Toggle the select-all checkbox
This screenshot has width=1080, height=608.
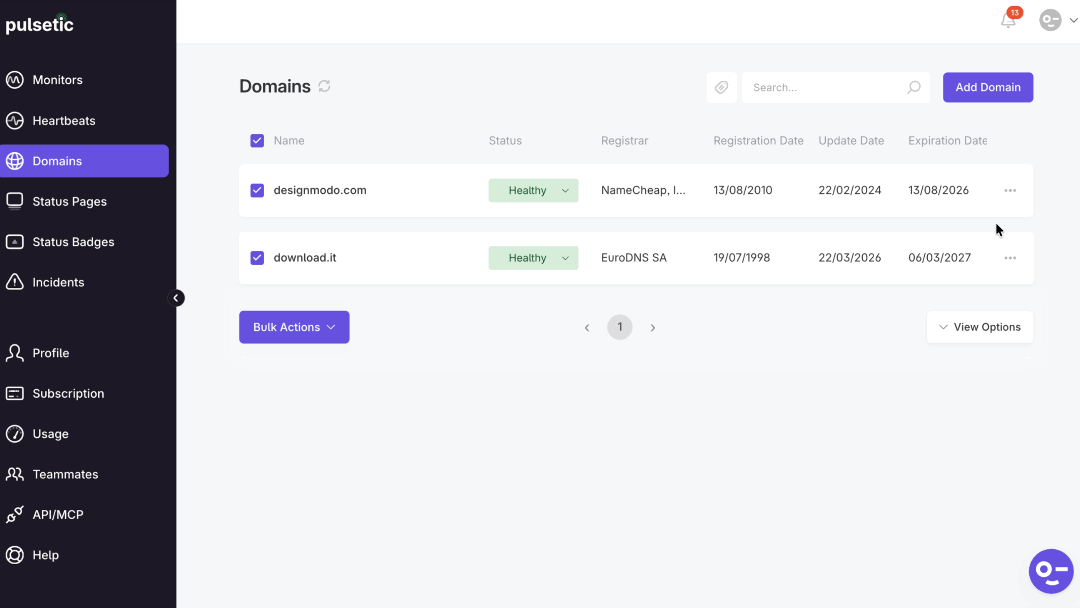pyautogui.click(x=257, y=140)
